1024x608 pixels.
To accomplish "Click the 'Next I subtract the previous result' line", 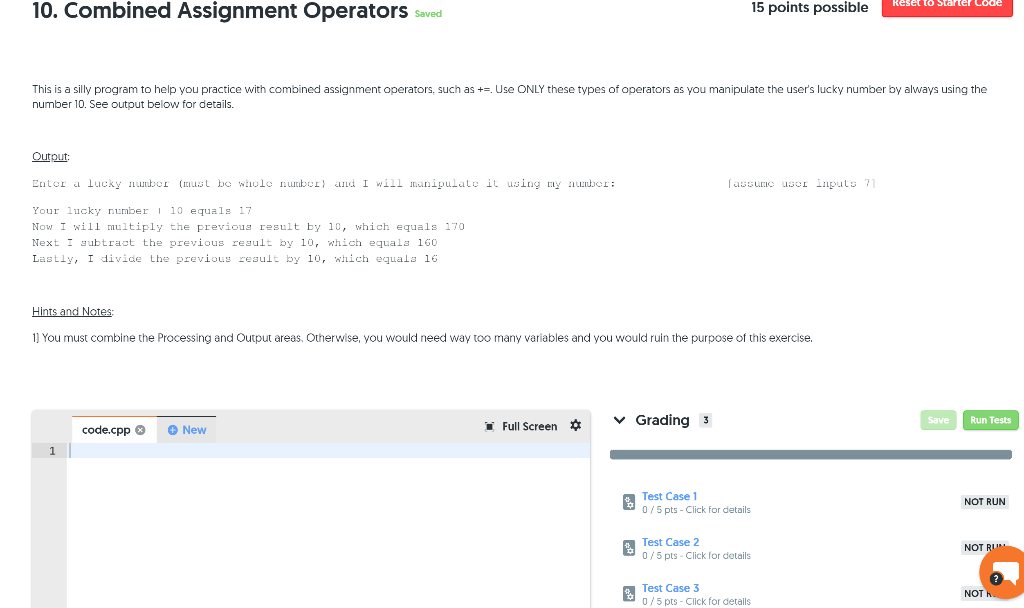I will click(235, 242).
